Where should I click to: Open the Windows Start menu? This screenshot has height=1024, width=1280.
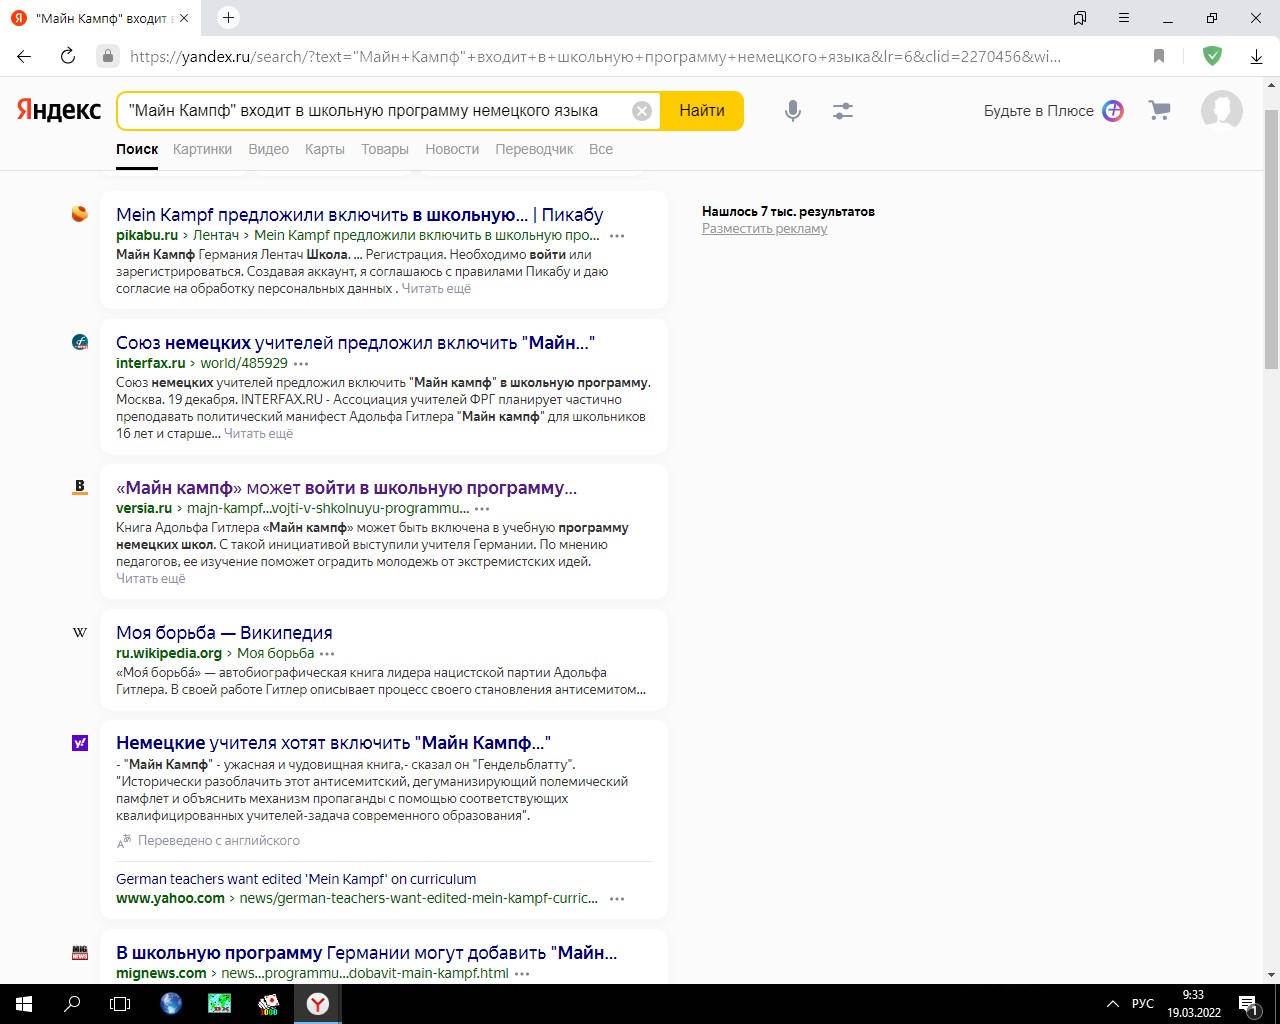[24, 1003]
